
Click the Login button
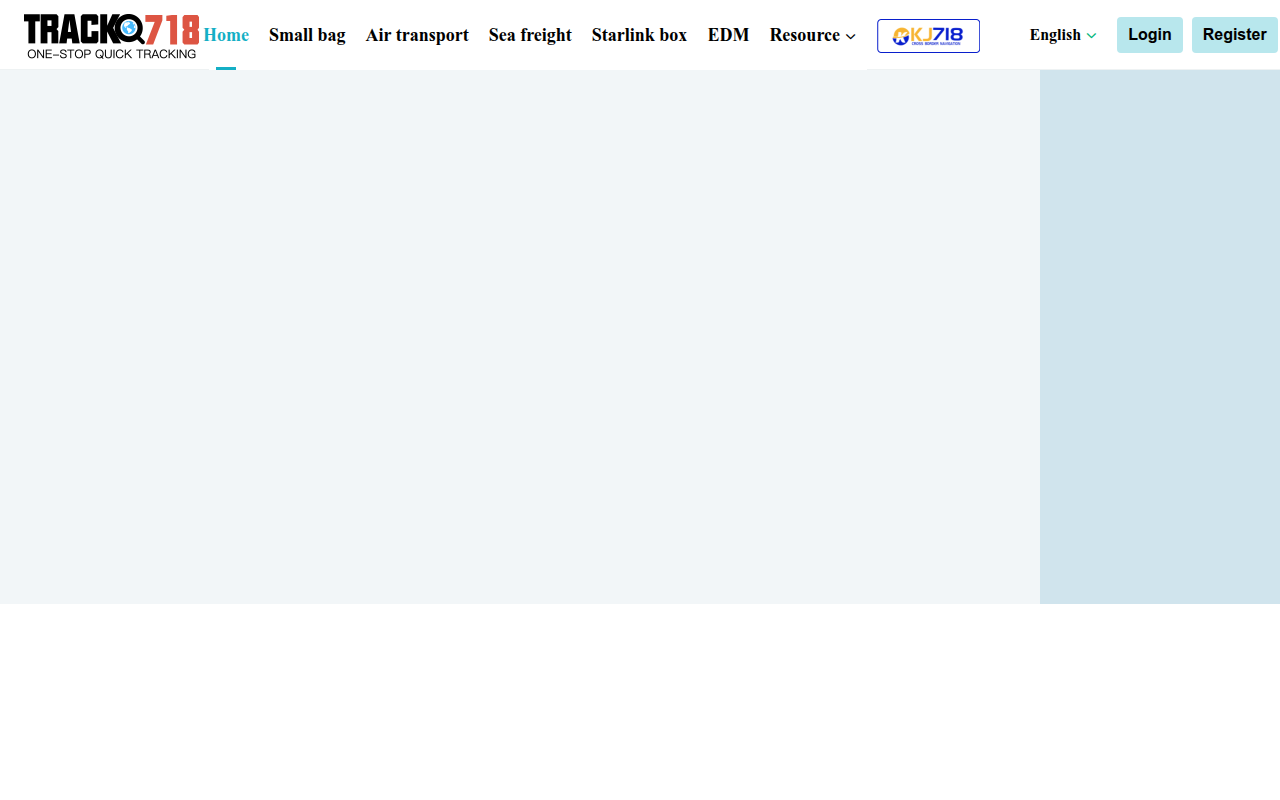tap(1150, 35)
